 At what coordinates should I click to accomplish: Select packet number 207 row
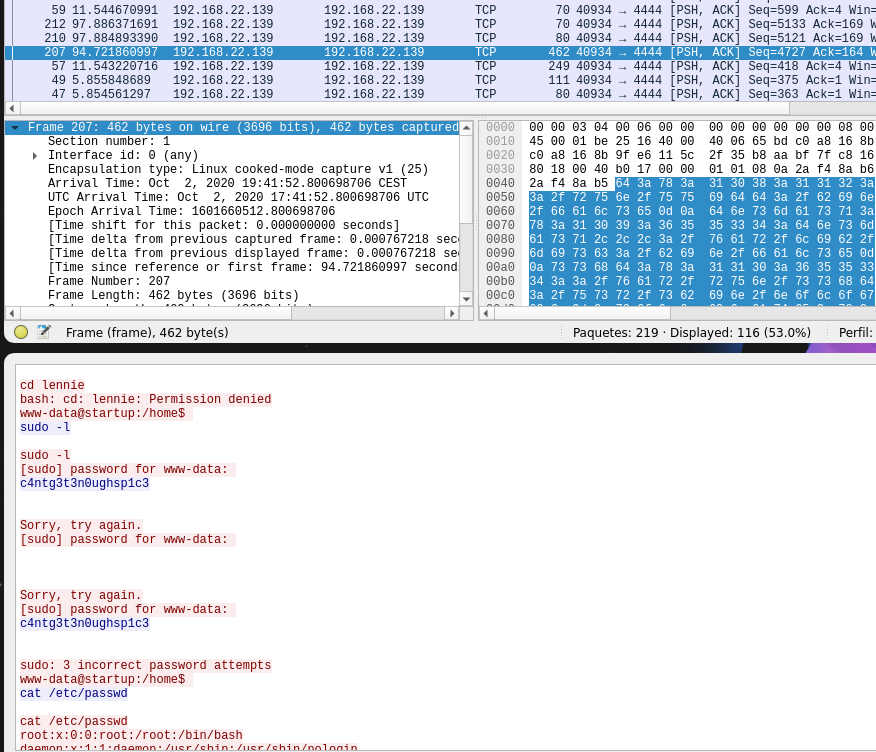300,52
